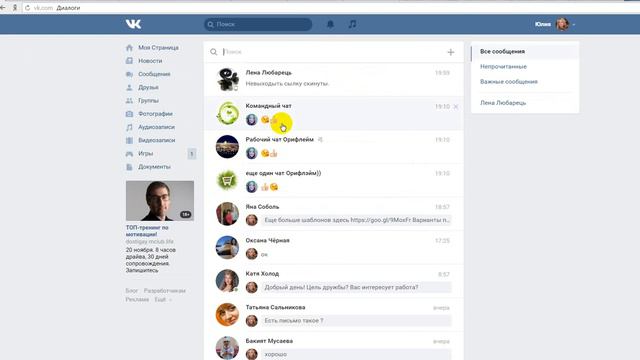Image resolution: width=640 pixels, height=360 pixels.
Task: Reload the page in browser
Action: 27,8
